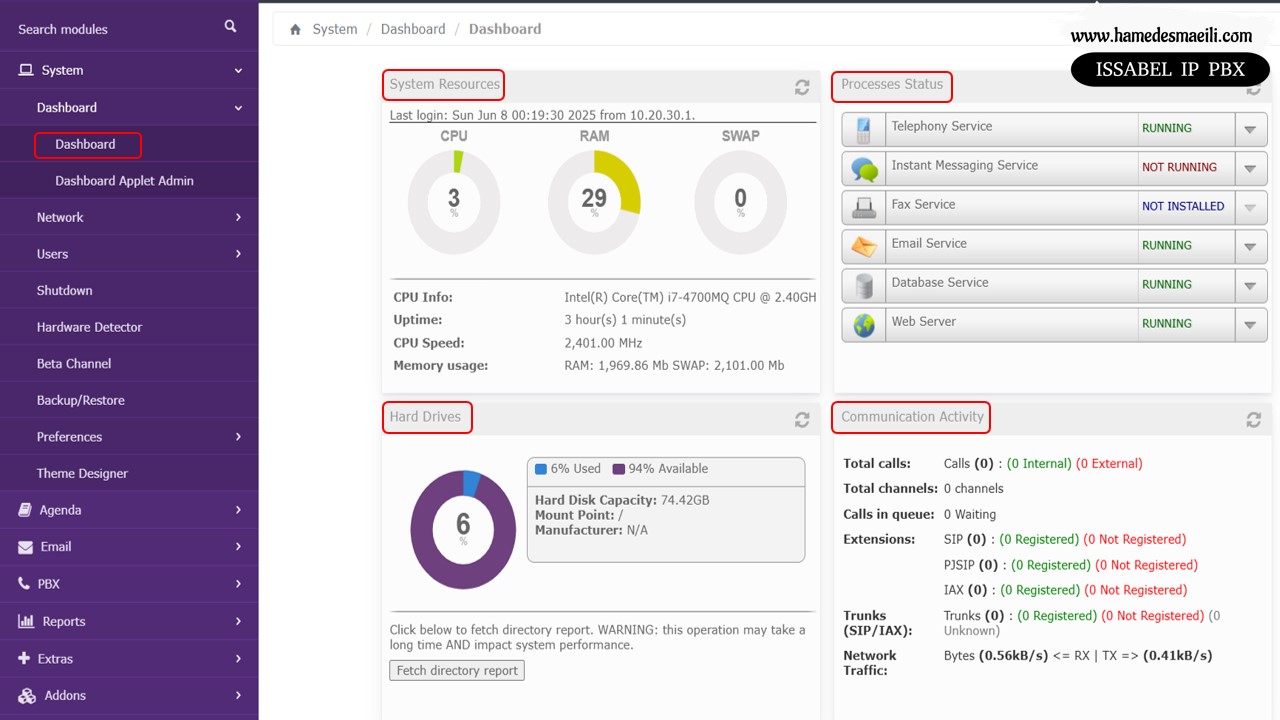Click the Search modules input field
This screenshot has width=1280, height=720.
pyautogui.click(x=110, y=29)
